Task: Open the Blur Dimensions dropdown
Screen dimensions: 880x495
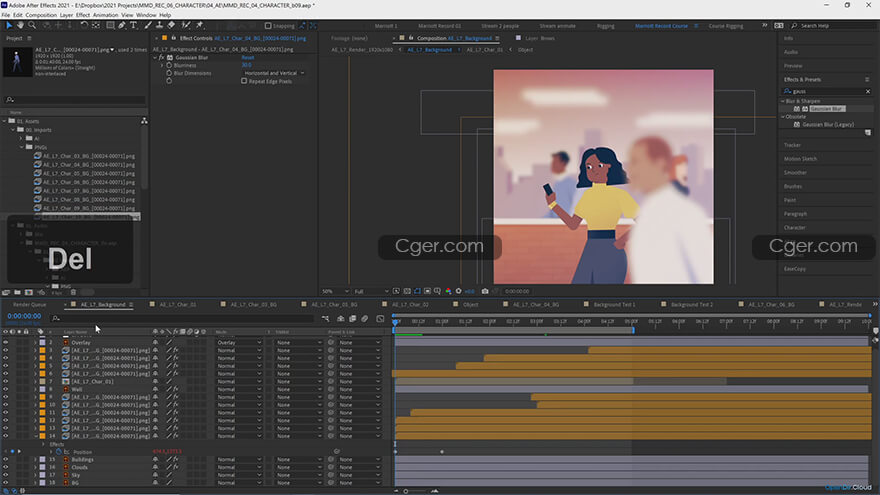Action: pos(274,73)
